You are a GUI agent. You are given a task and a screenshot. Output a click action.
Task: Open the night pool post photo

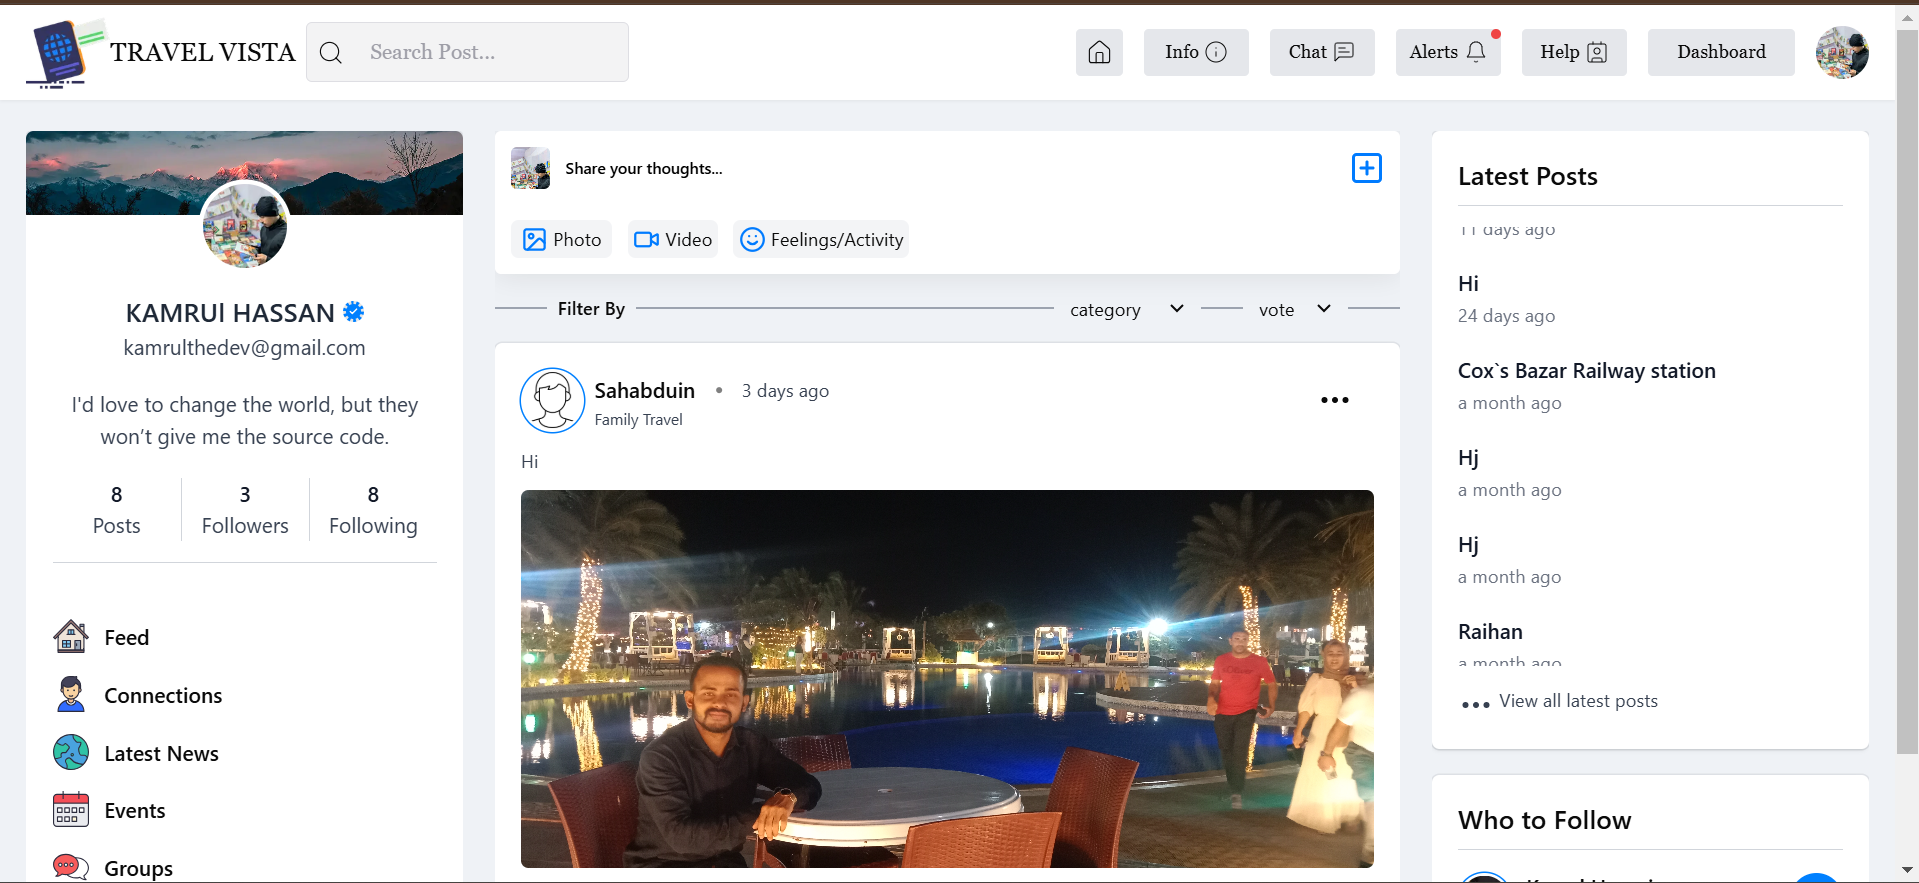pyautogui.click(x=947, y=678)
